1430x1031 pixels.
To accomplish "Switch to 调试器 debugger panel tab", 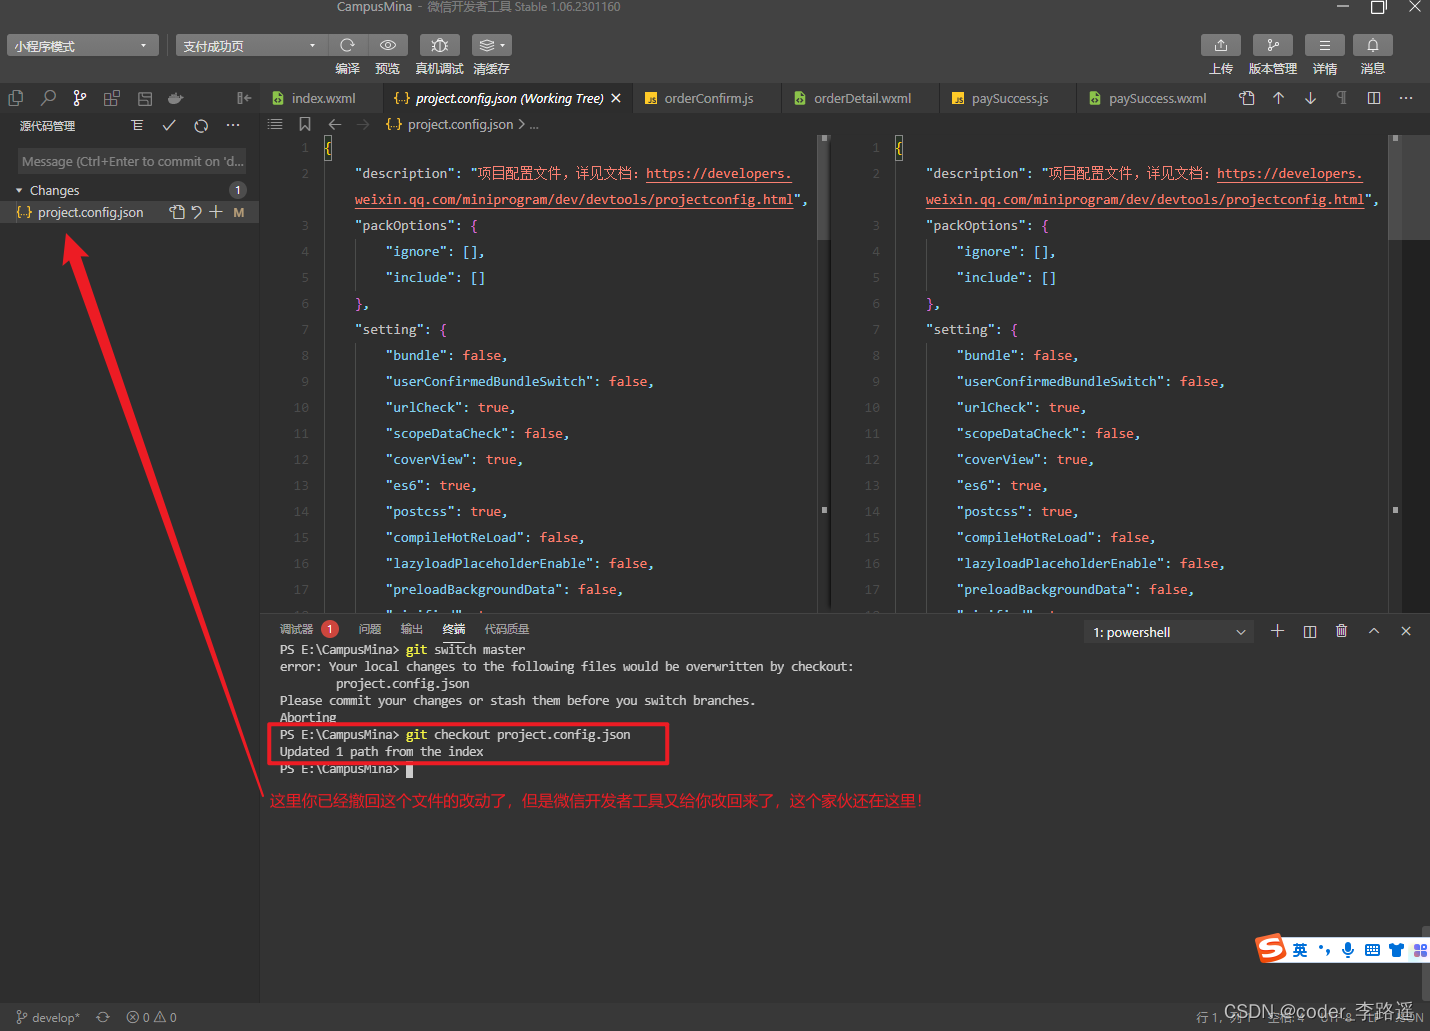I will tap(296, 629).
